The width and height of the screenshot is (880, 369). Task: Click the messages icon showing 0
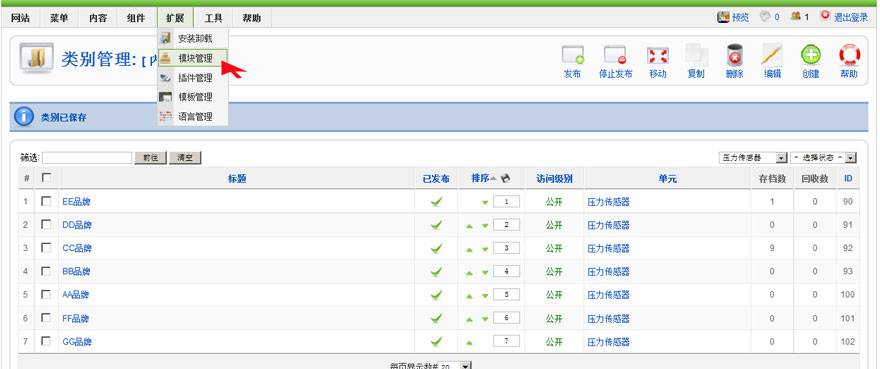[x=765, y=17]
